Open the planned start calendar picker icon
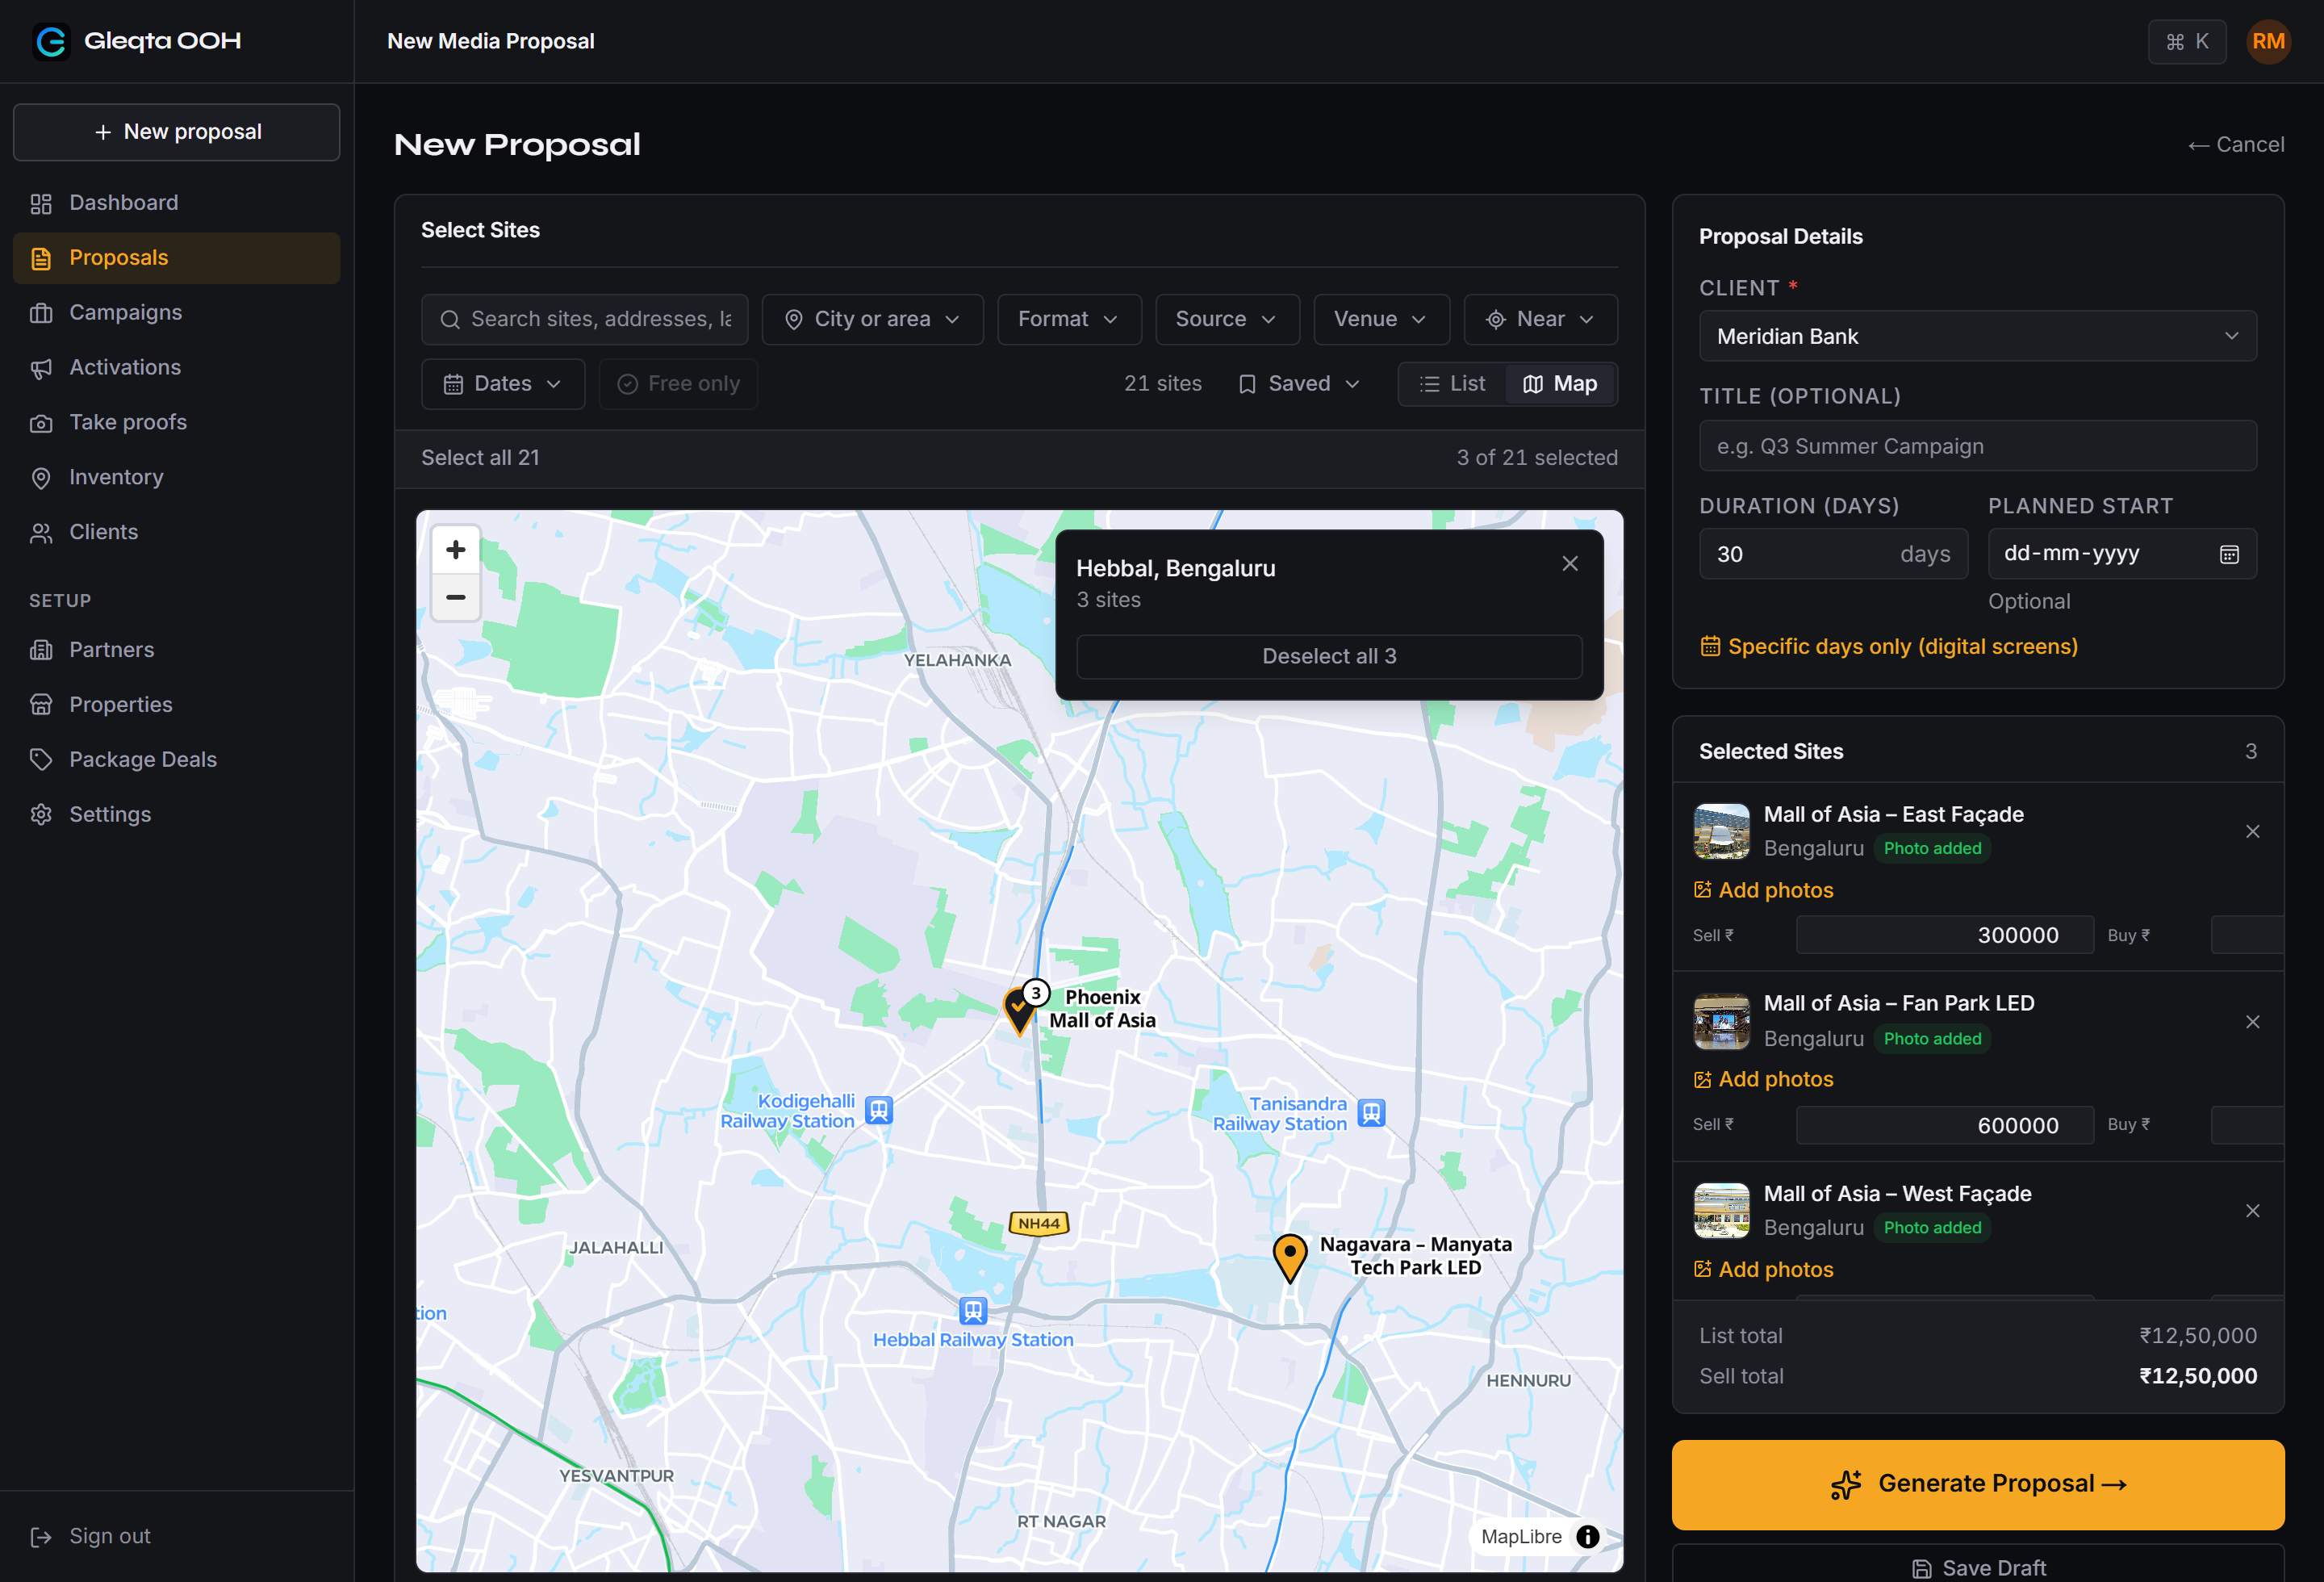 pos(2229,554)
